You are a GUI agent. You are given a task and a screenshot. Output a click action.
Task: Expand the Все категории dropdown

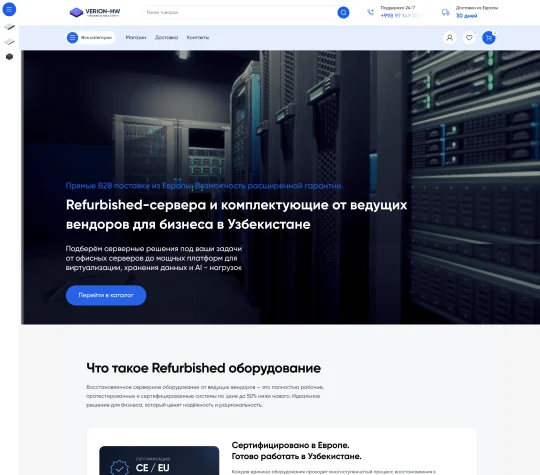pyautogui.click(x=91, y=38)
